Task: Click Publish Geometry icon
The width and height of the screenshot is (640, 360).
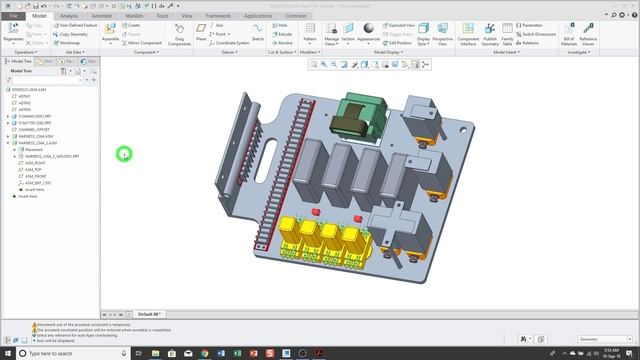Action: 490,29
